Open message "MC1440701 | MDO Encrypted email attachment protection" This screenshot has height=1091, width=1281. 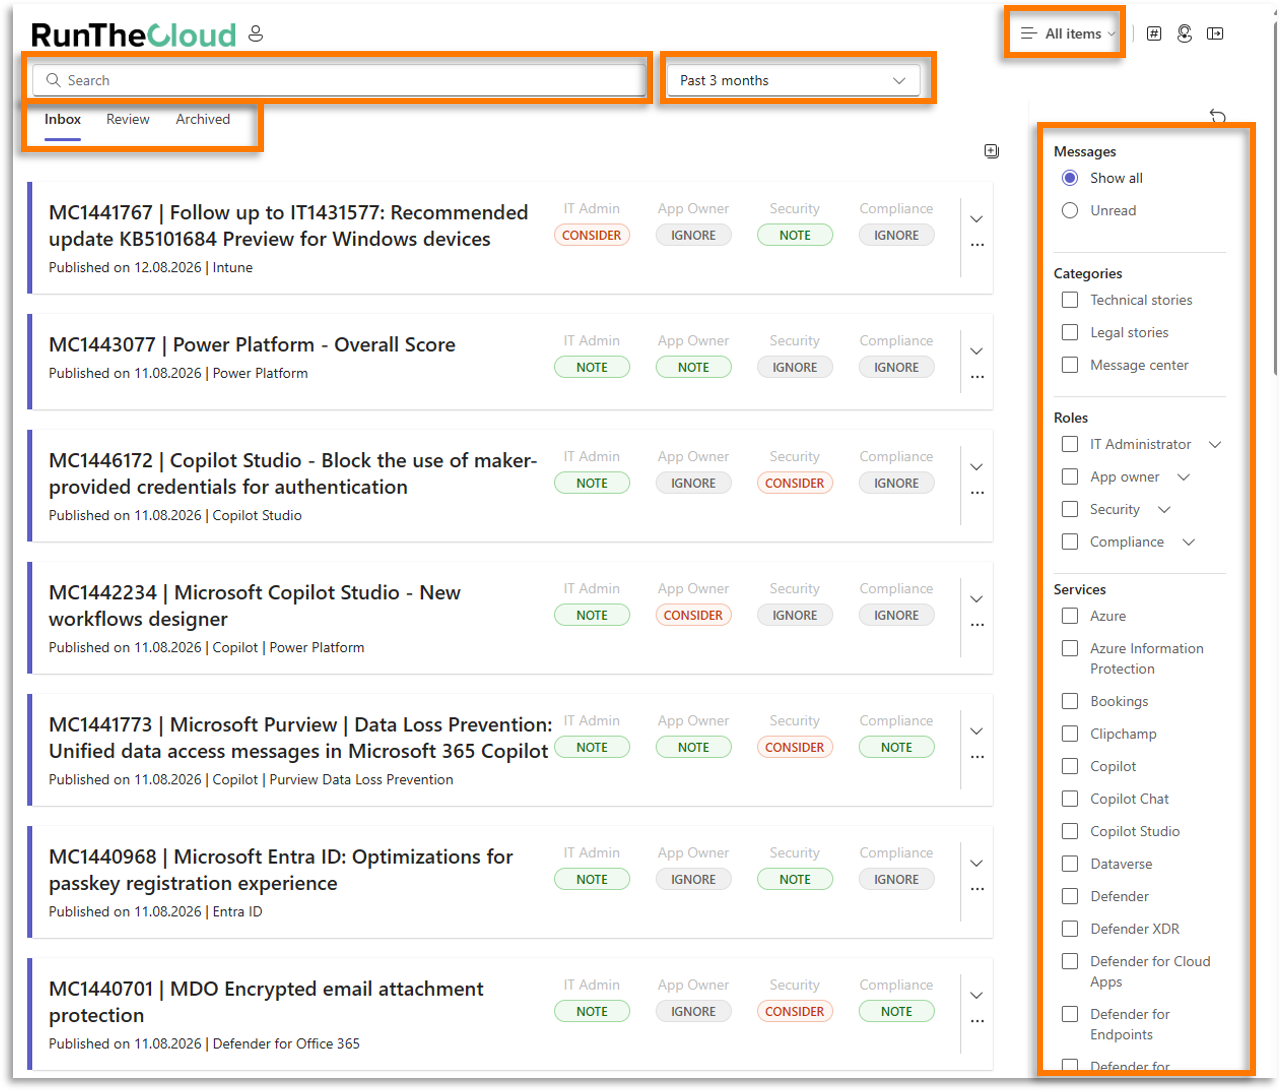266,1002
